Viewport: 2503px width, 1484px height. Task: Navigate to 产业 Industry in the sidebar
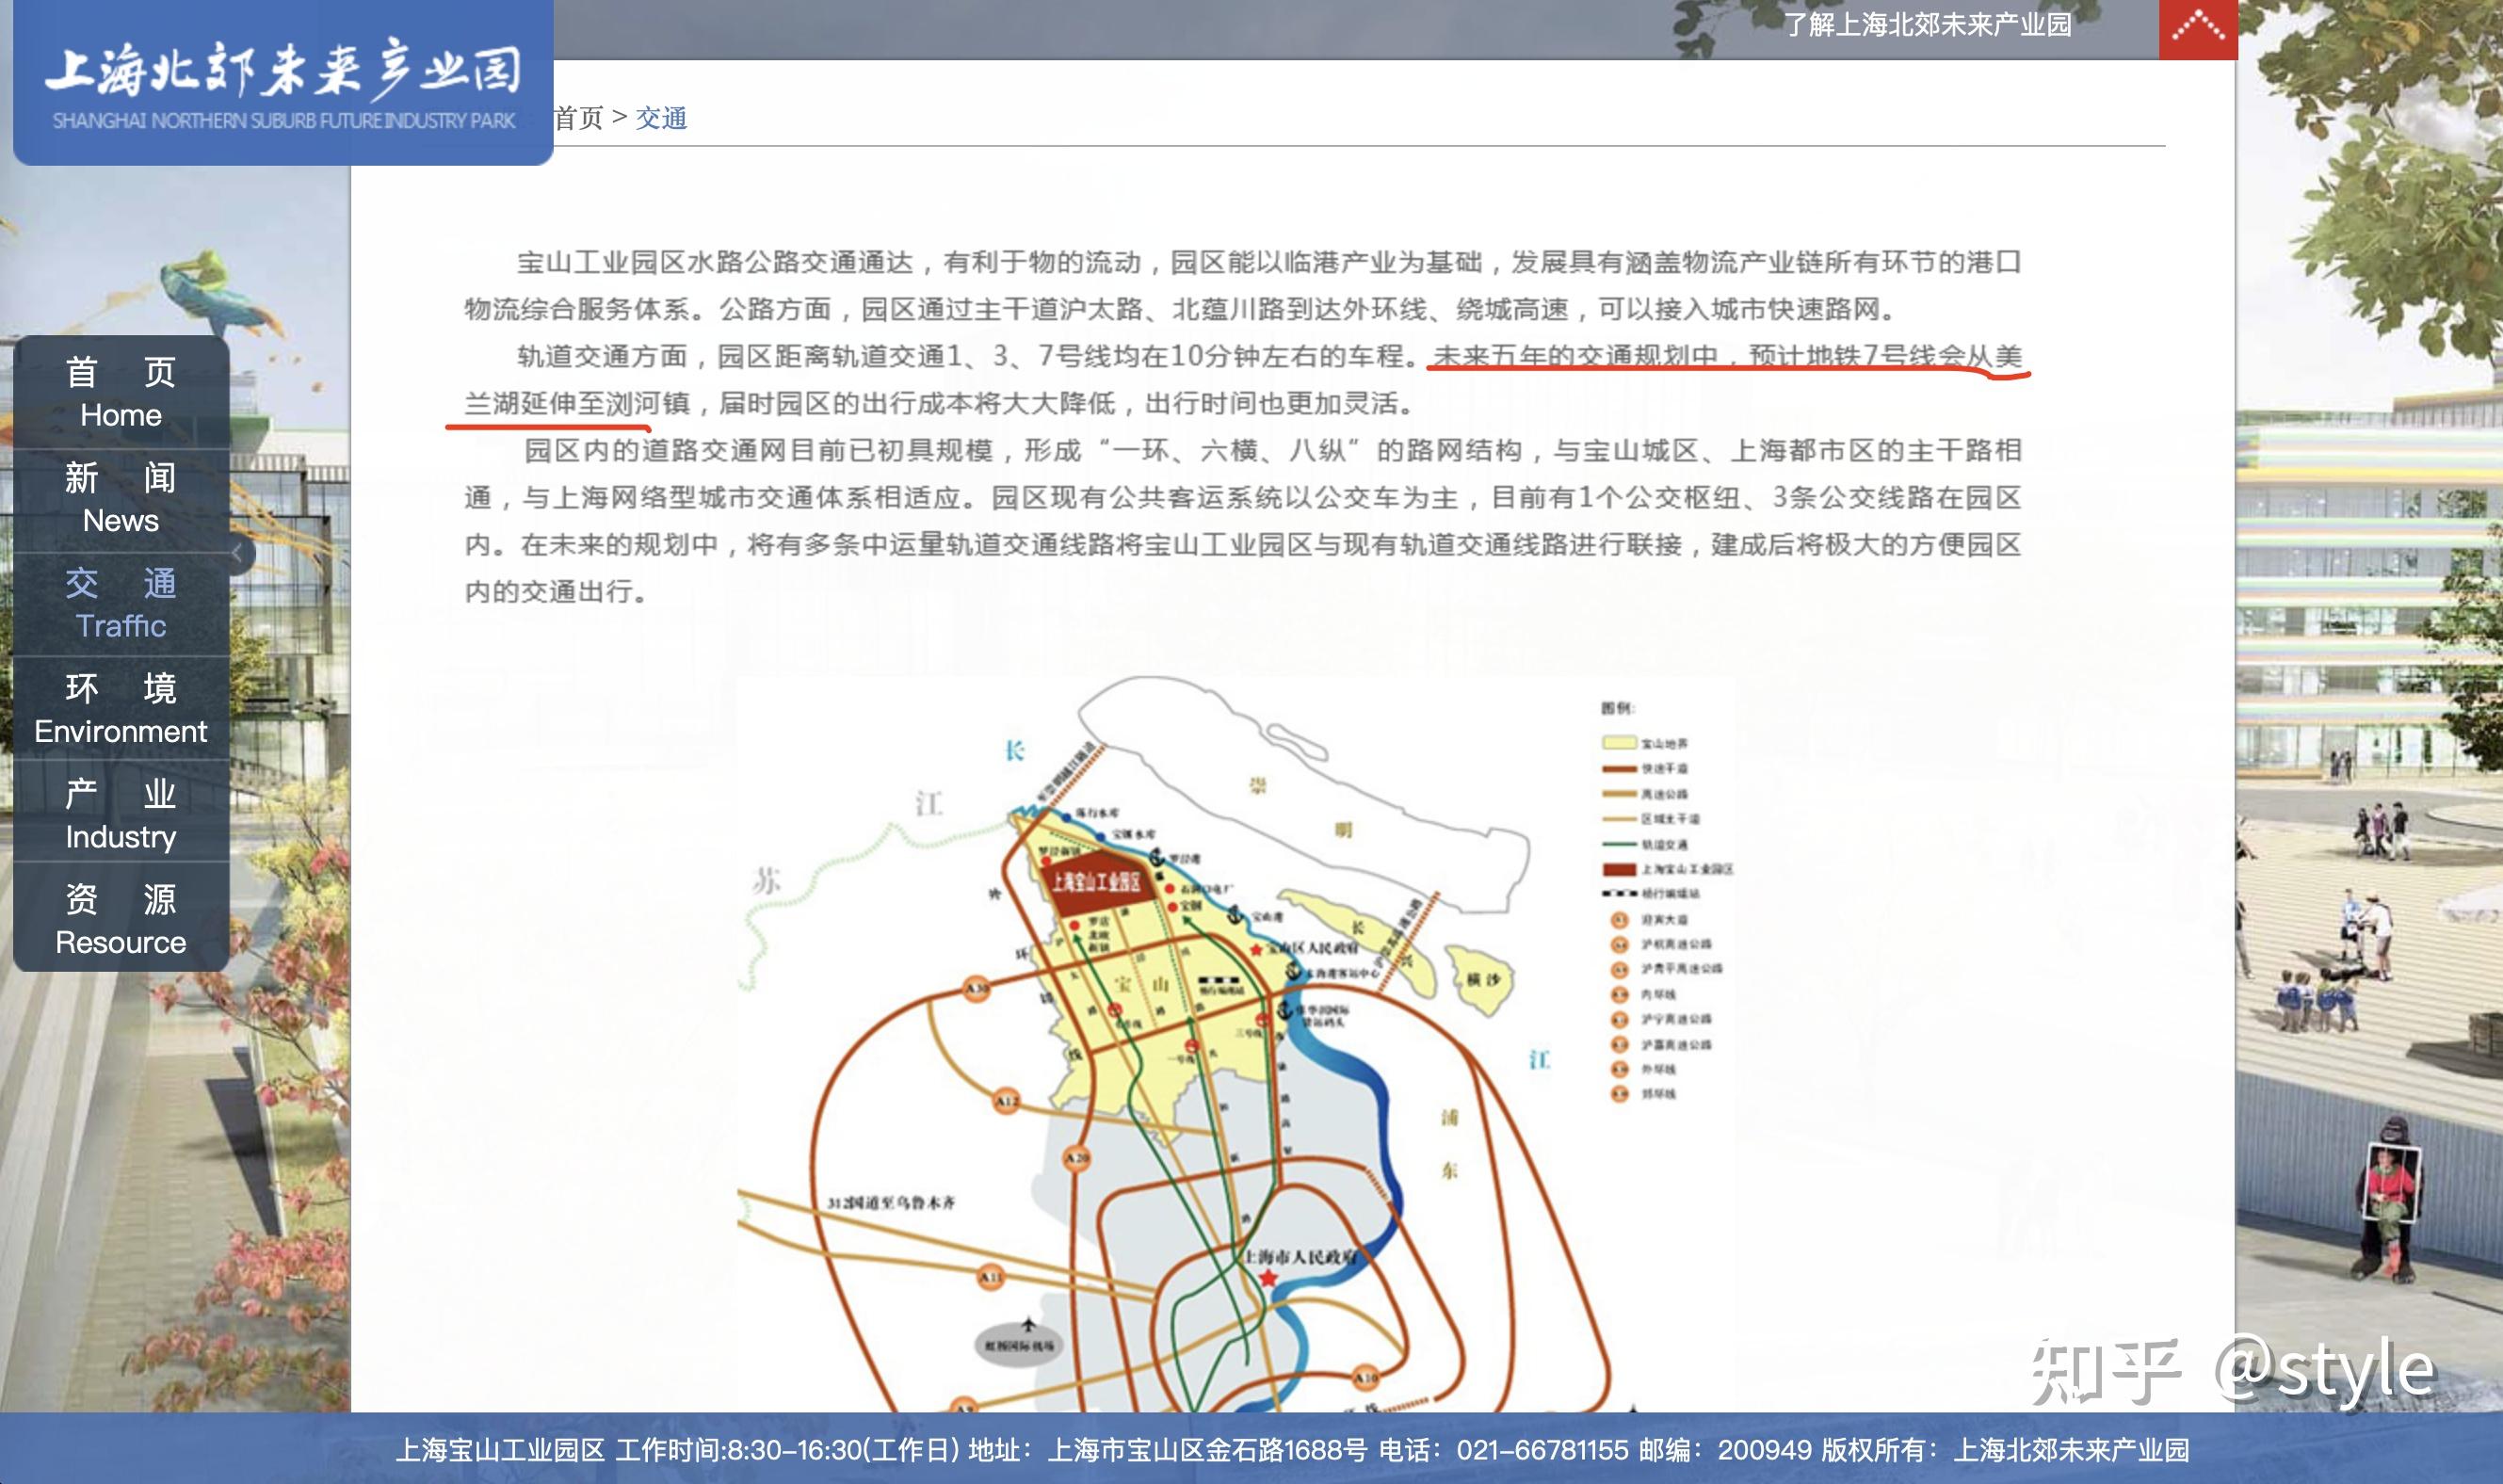click(120, 813)
